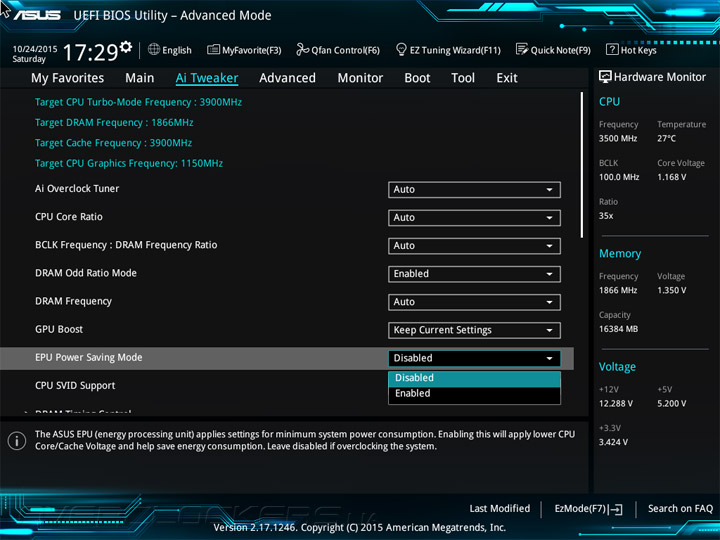Image resolution: width=720 pixels, height=540 pixels.
Task: Click the Memory heading in Hardware Monitor
Action: point(620,253)
